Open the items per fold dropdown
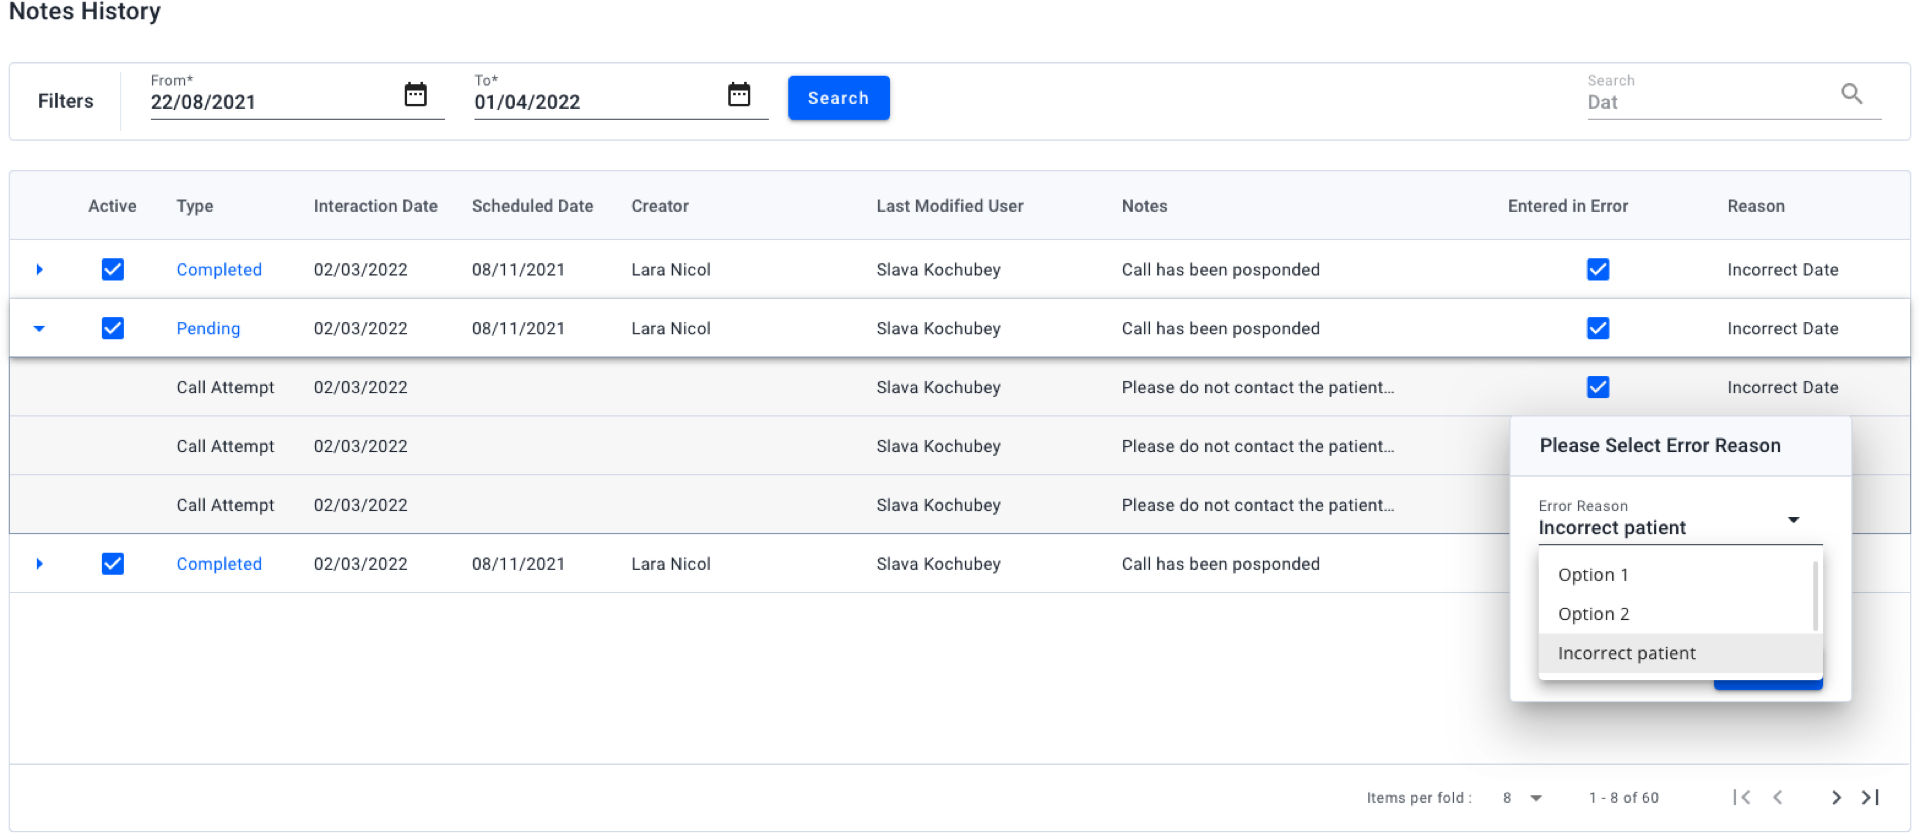Image resolution: width=1920 pixels, height=834 pixels. click(x=1535, y=798)
